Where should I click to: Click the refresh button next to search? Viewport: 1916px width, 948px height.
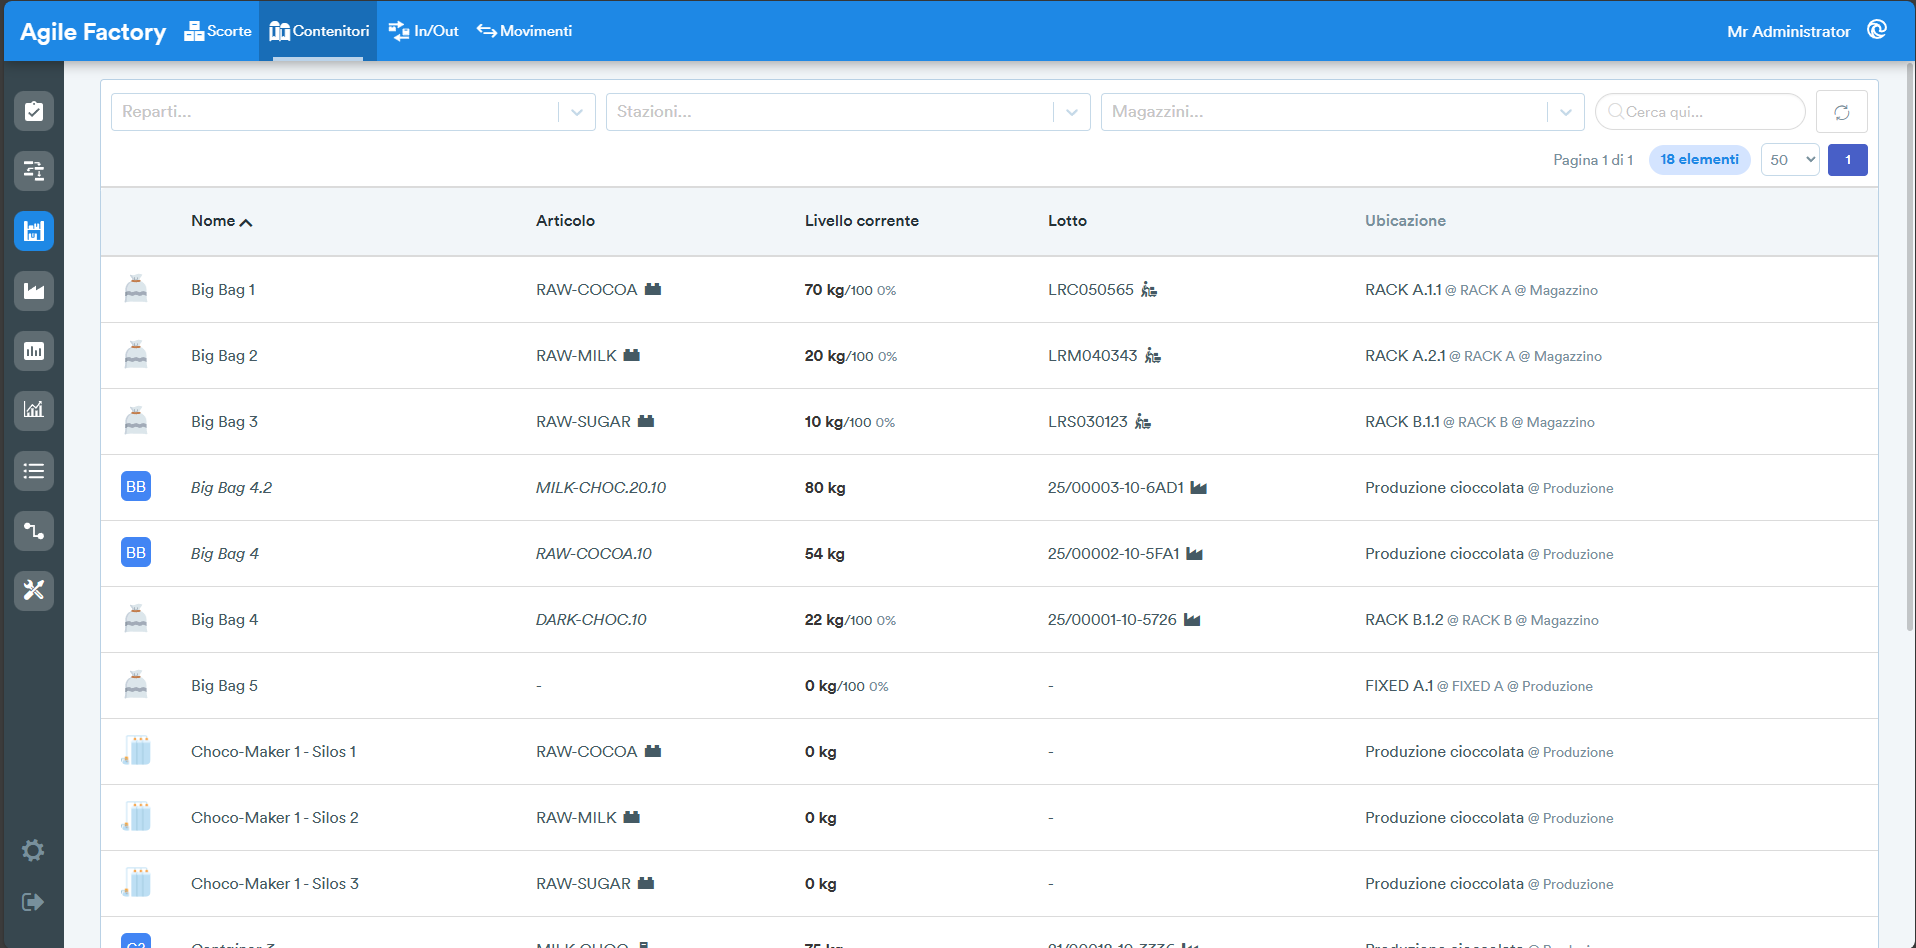(x=1841, y=112)
